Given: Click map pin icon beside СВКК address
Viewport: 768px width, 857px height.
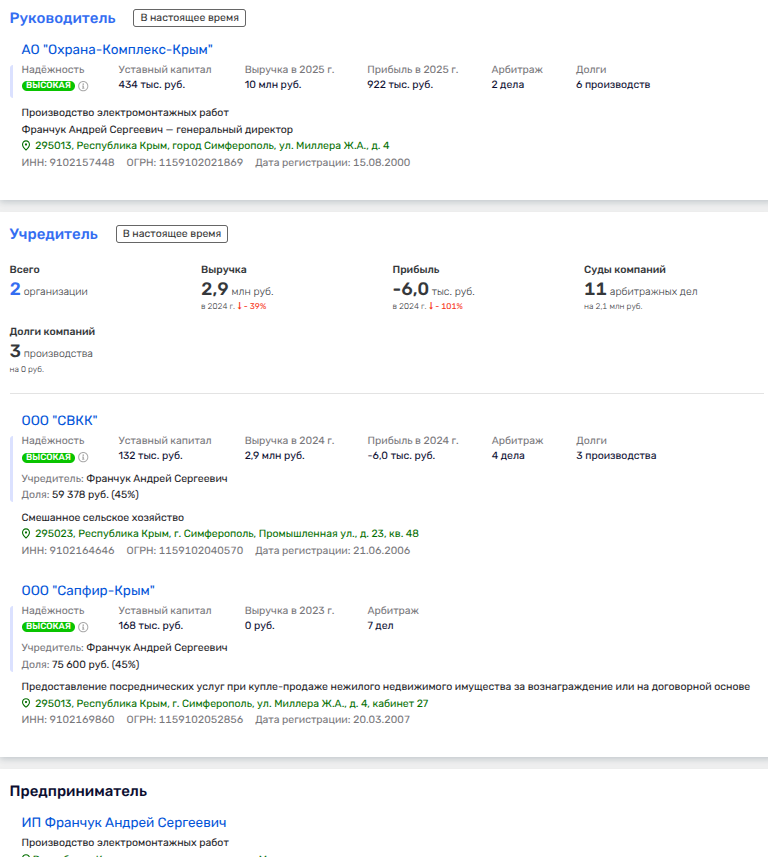Looking at the screenshot, I should [26, 534].
